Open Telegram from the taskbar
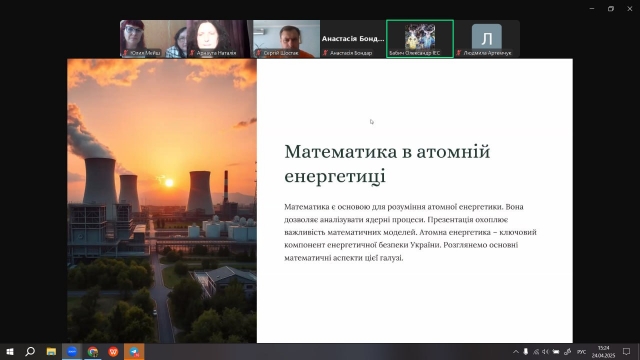This screenshot has width=640, height=360. coord(134,351)
